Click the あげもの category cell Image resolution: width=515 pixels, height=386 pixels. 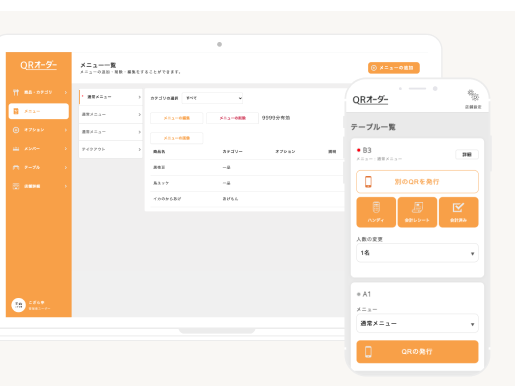coord(230,199)
